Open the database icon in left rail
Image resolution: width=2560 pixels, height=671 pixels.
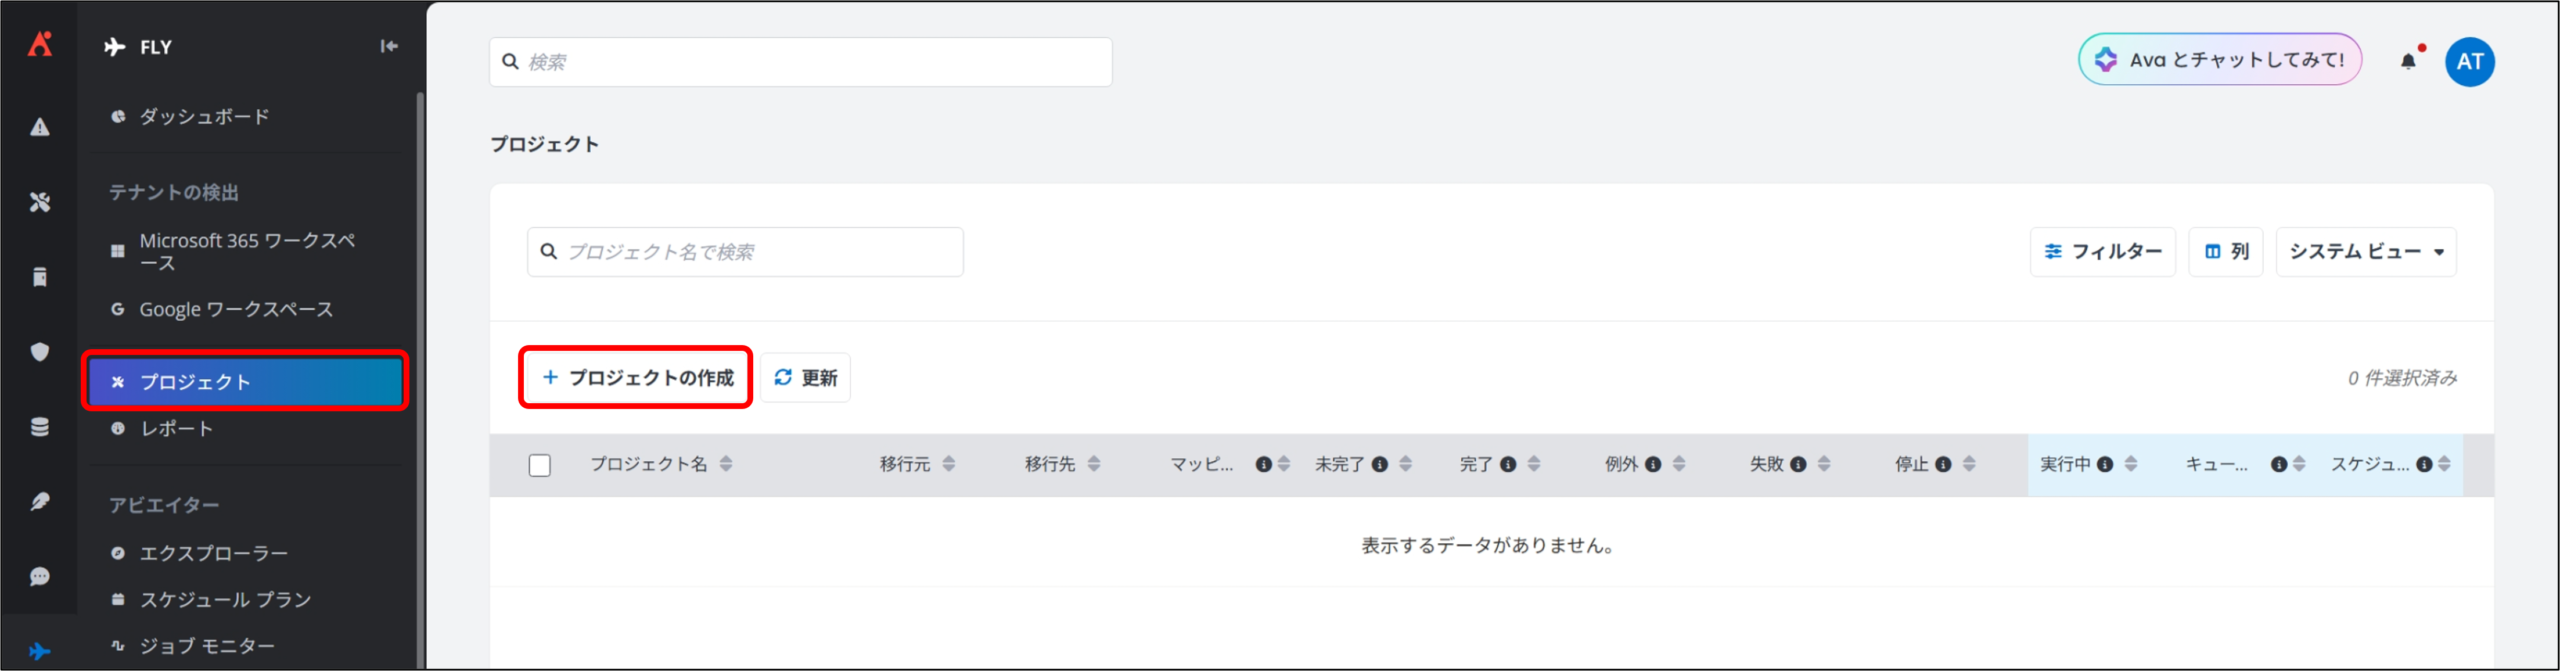point(40,427)
